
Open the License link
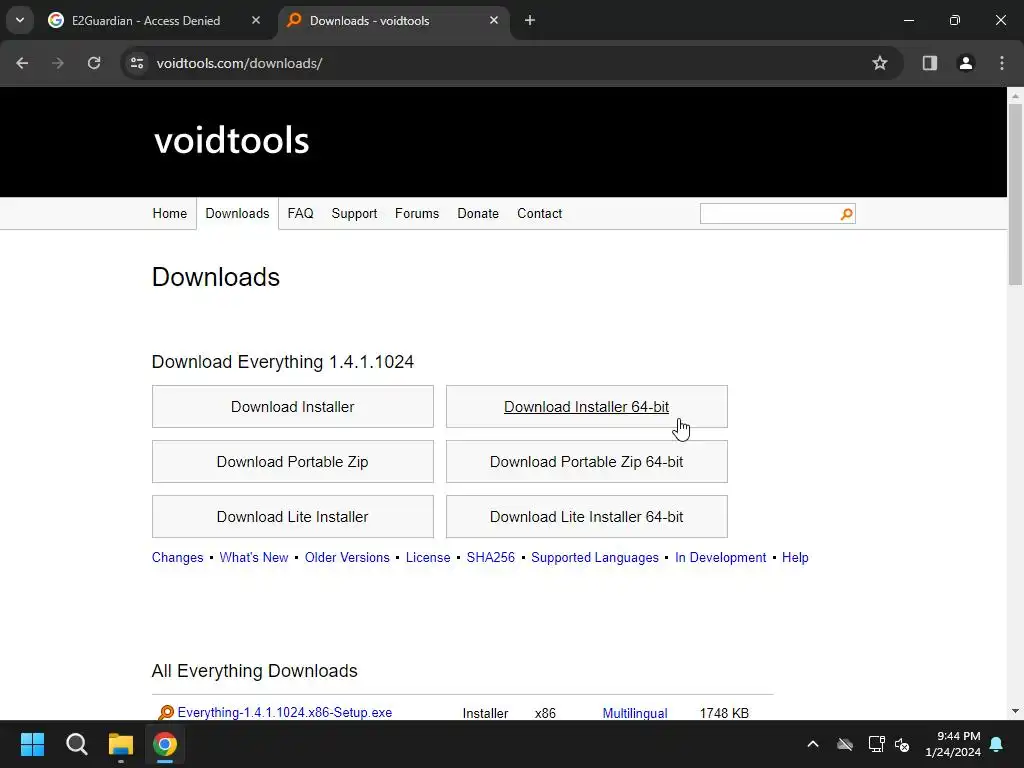pyautogui.click(x=428, y=558)
